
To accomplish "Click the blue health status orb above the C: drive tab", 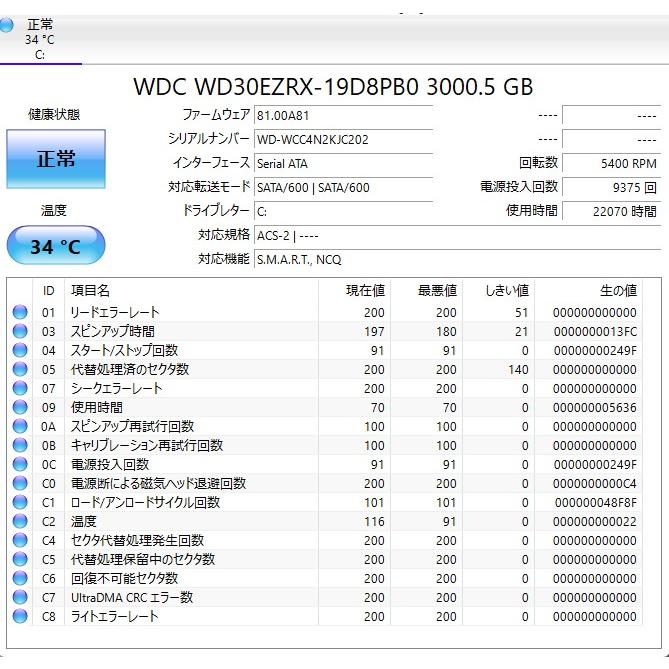I will coord(6,25).
